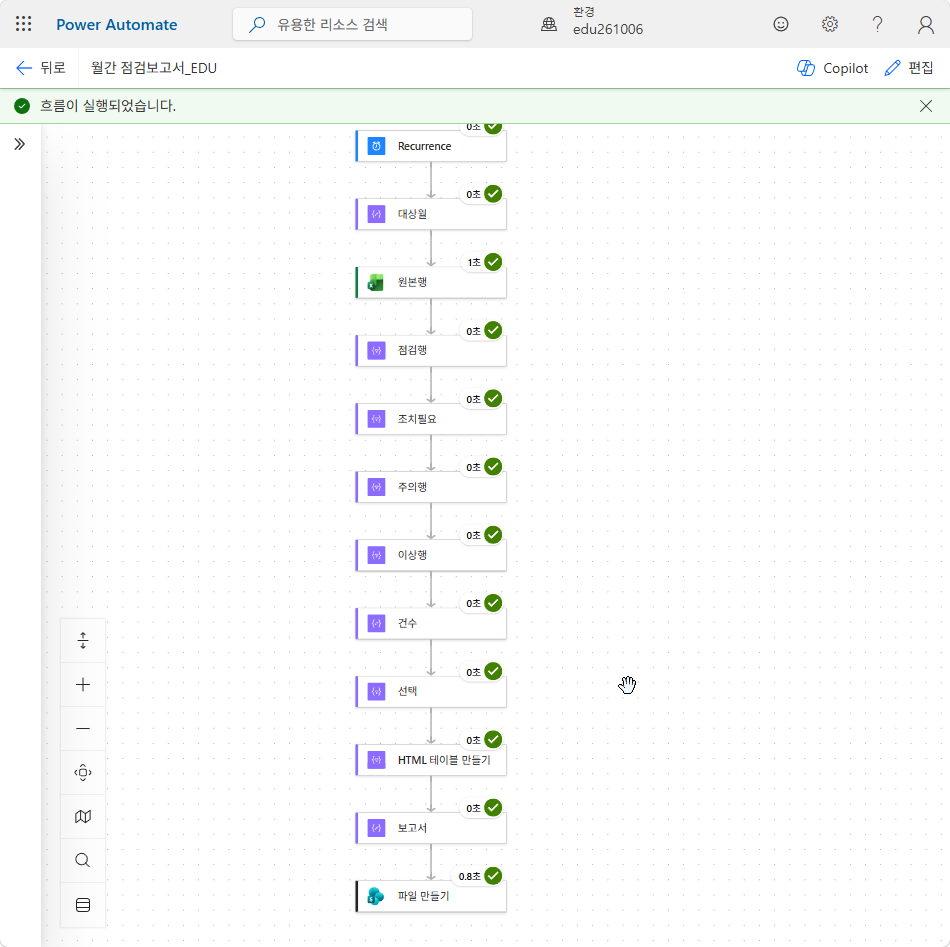Viewport: 950px width, 947px height.
Task: Click the 조치필요 purple action icon
Action: tap(376, 419)
